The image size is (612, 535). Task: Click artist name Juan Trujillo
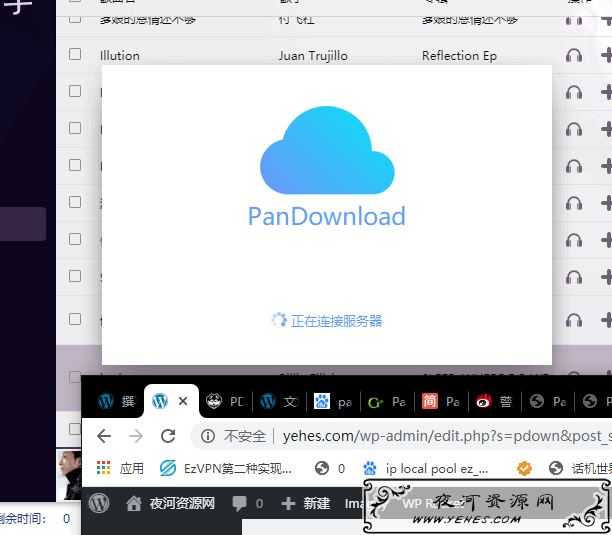click(313, 56)
